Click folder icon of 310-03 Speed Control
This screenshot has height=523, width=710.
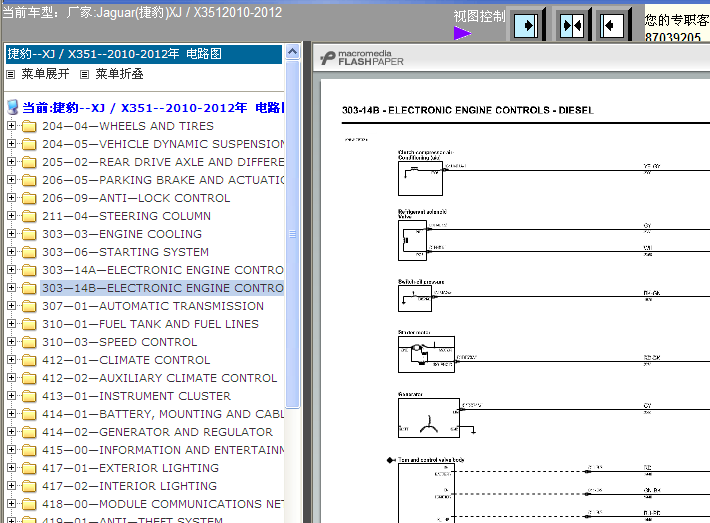coord(29,342)
